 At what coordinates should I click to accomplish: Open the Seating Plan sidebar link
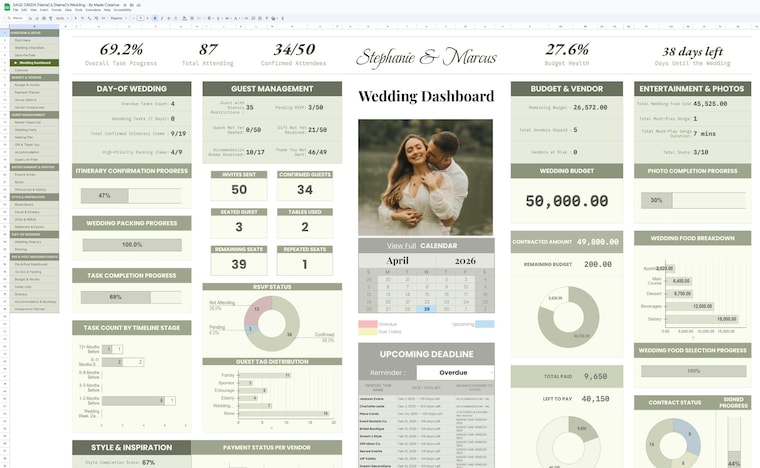coord(24,137)
